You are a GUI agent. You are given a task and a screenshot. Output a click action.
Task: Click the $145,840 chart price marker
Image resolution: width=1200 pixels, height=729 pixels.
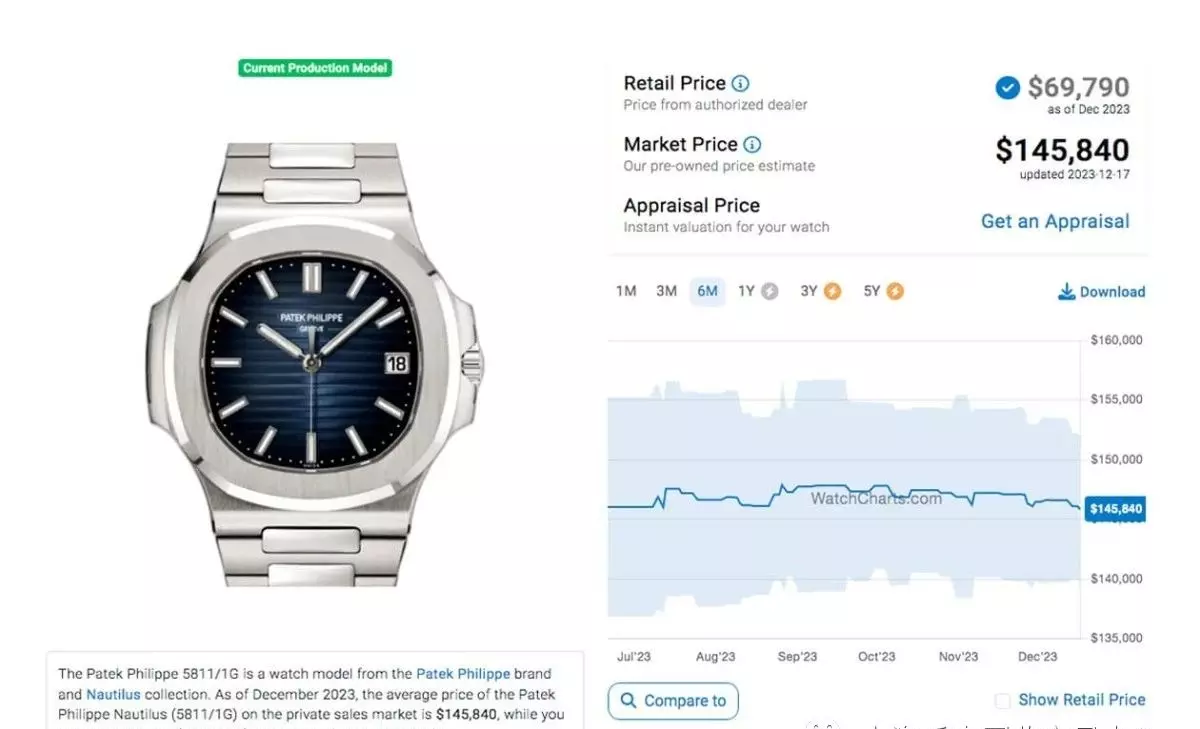(1115, 509)
